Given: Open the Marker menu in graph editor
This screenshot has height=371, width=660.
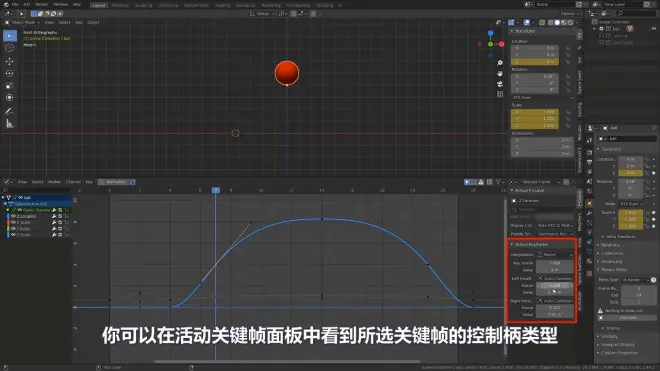Looking at the screenshot, I should 54,182.
